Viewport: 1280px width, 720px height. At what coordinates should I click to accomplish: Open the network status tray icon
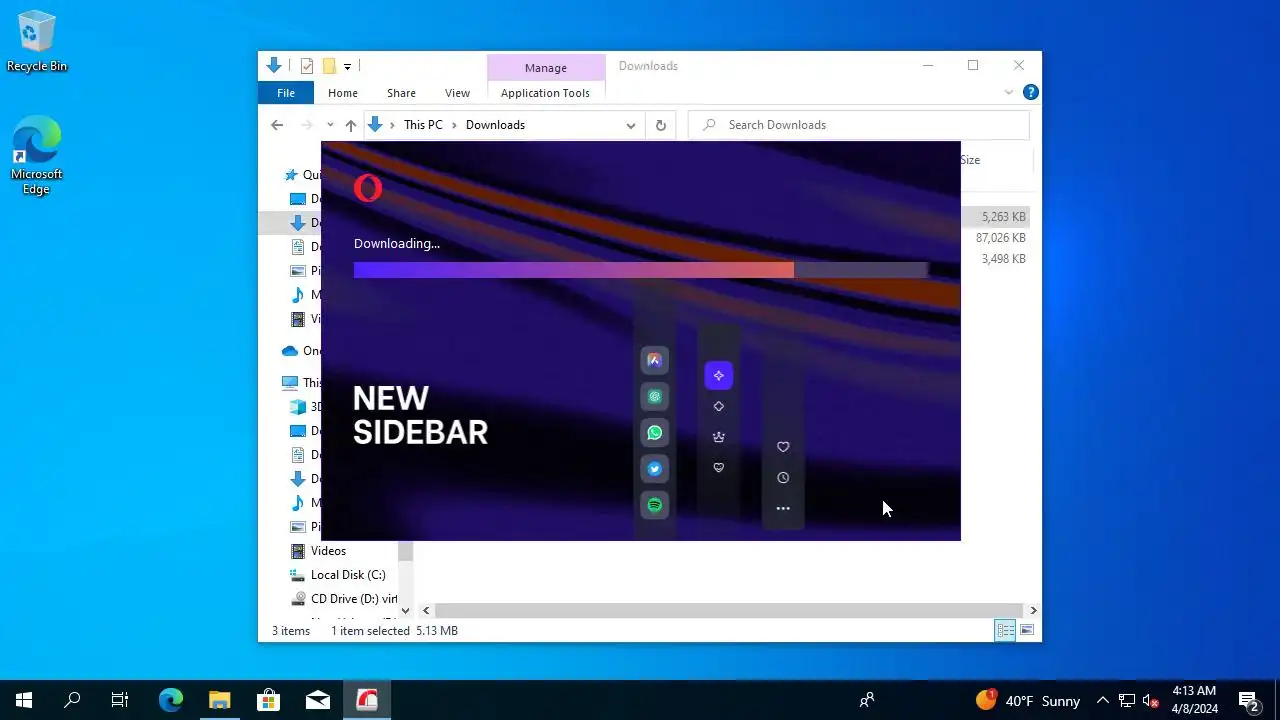[1126, 701]
